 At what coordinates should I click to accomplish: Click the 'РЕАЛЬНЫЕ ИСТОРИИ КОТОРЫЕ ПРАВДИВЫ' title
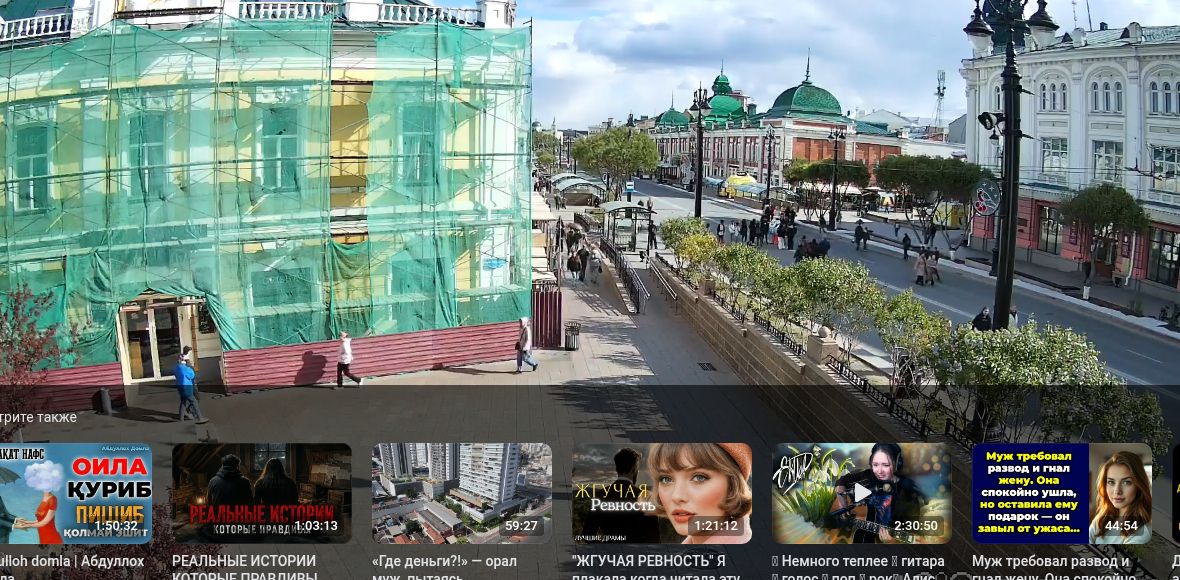click(x=245, y=567)
